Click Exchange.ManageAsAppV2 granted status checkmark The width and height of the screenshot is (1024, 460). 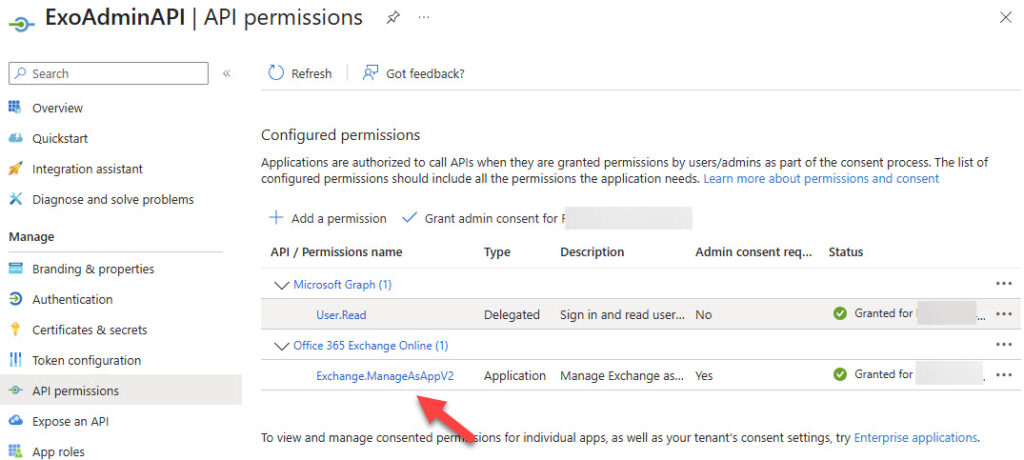point(840,374)
